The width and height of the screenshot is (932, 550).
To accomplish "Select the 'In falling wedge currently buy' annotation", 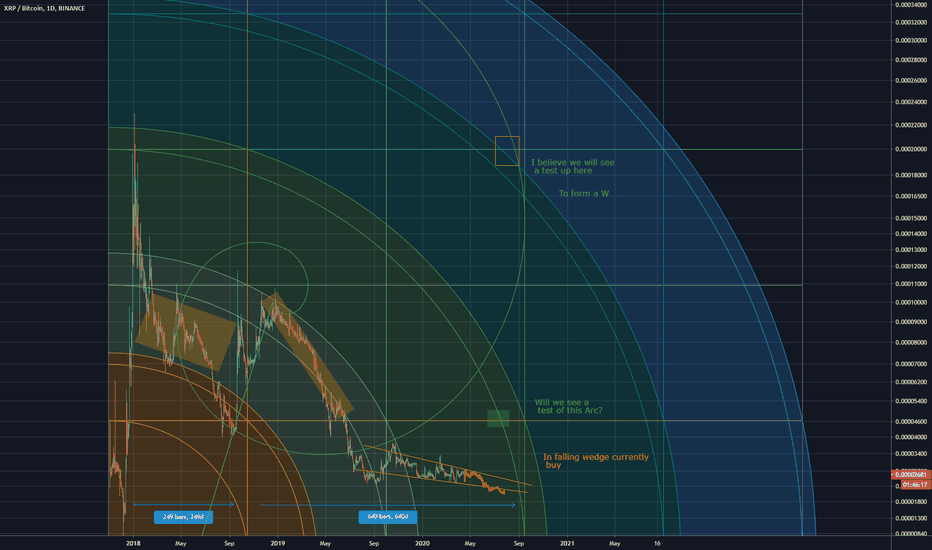I will point(596,461).
